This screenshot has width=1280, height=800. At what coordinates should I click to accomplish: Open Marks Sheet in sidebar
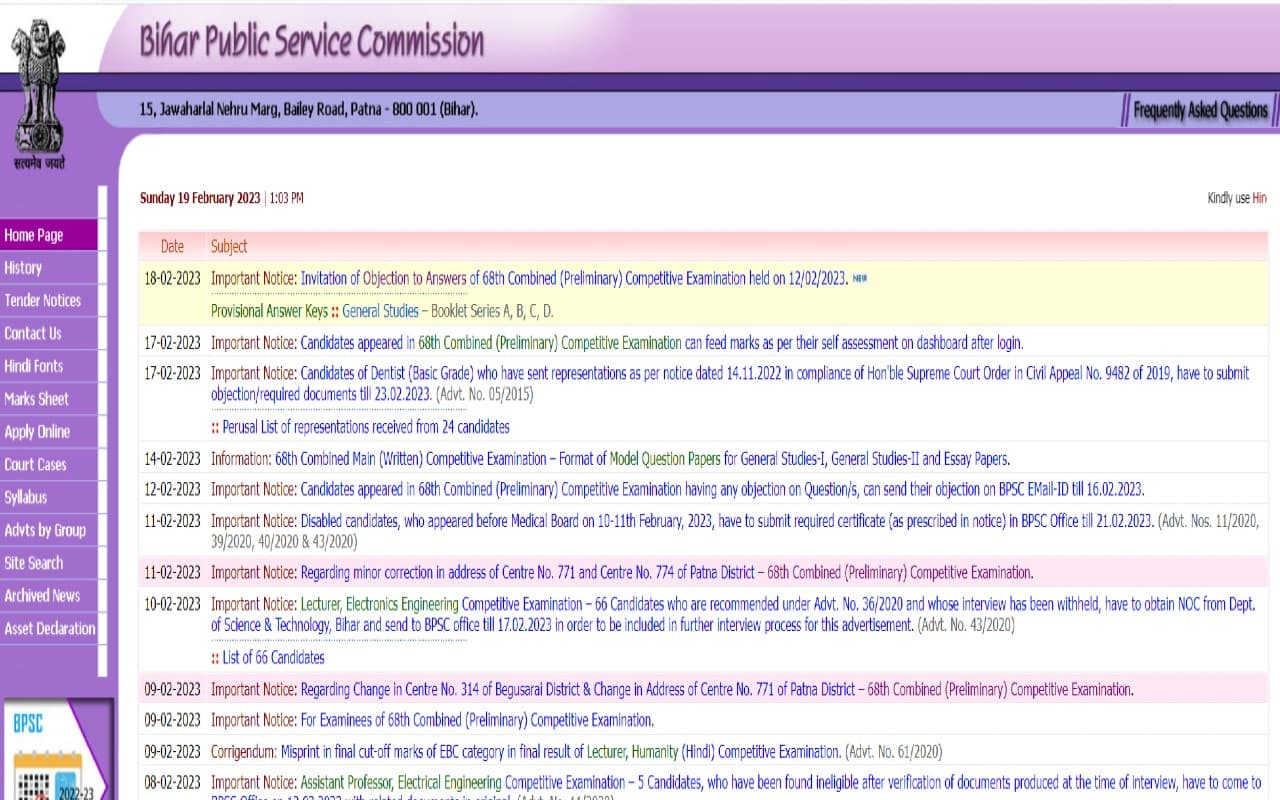pyautogui.click(x=36, y=399)
